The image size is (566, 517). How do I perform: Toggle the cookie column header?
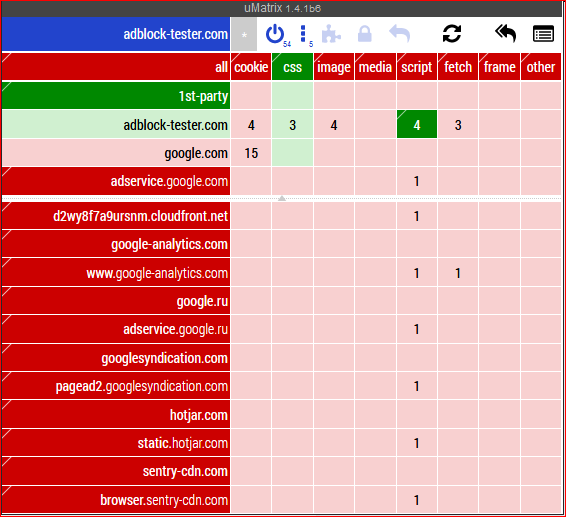251,67
